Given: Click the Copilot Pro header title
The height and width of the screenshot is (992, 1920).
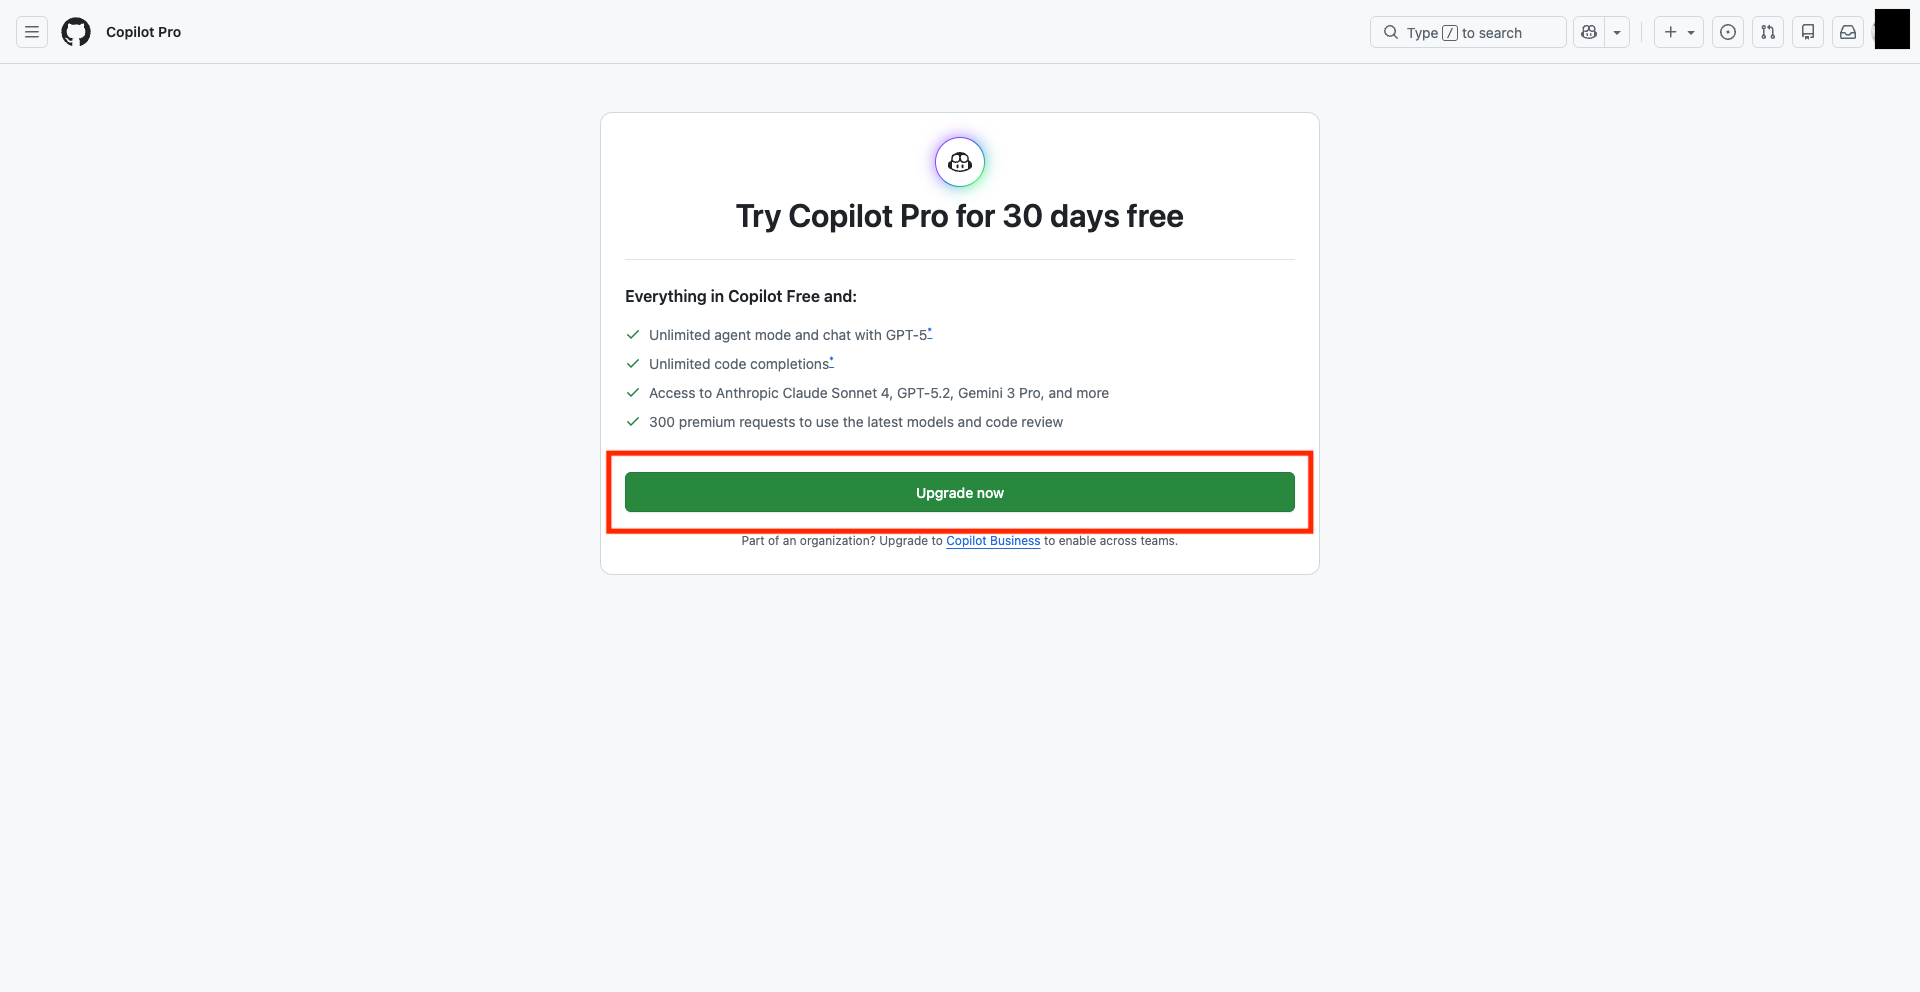Looking at the screenshot, I should coord(143,32).
